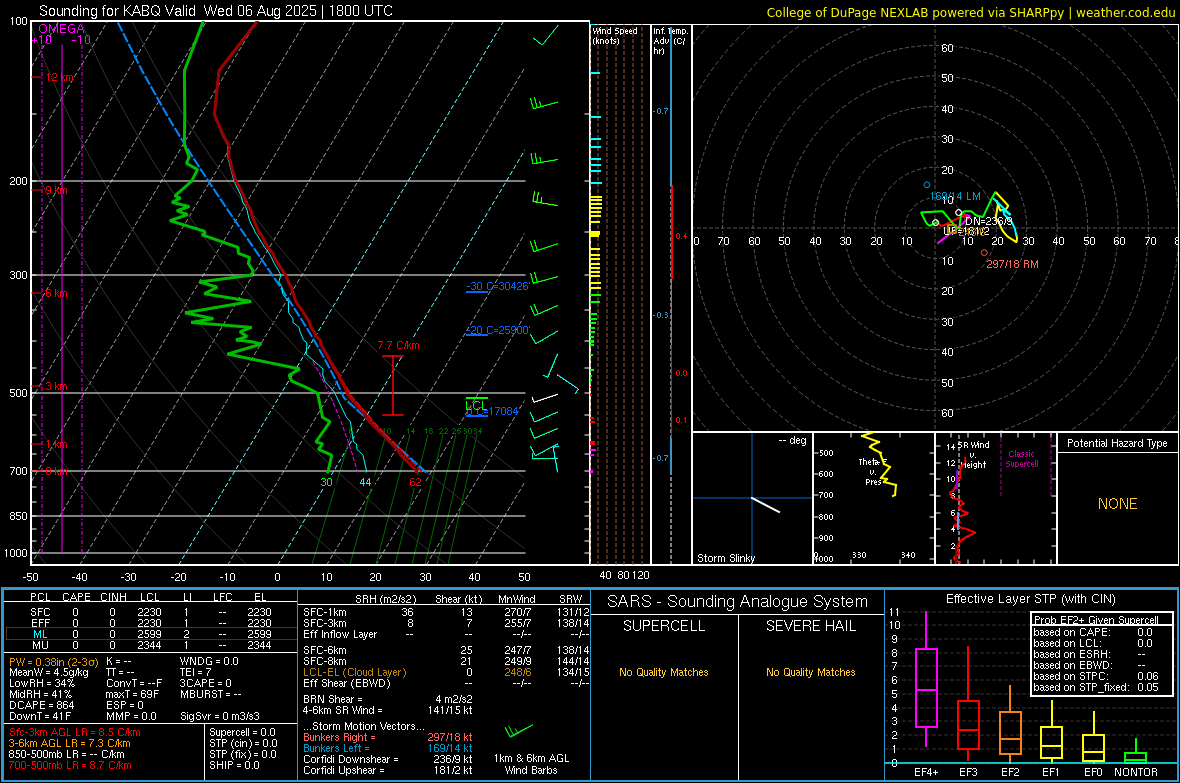Click the 'Prob EF2+ Given Supercell' header
Screen dimensions: 1180x783
1096,620
